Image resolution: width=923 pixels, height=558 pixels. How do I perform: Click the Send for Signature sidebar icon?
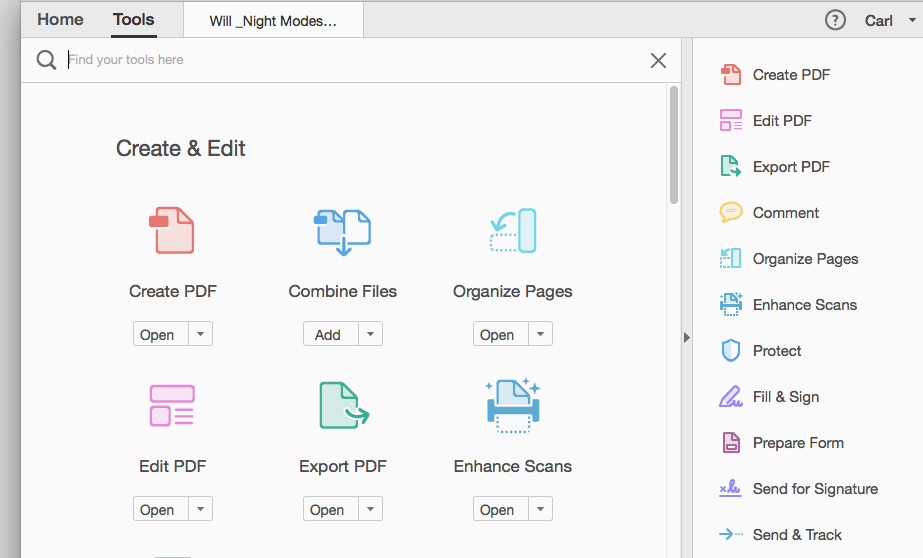point(731,489)
